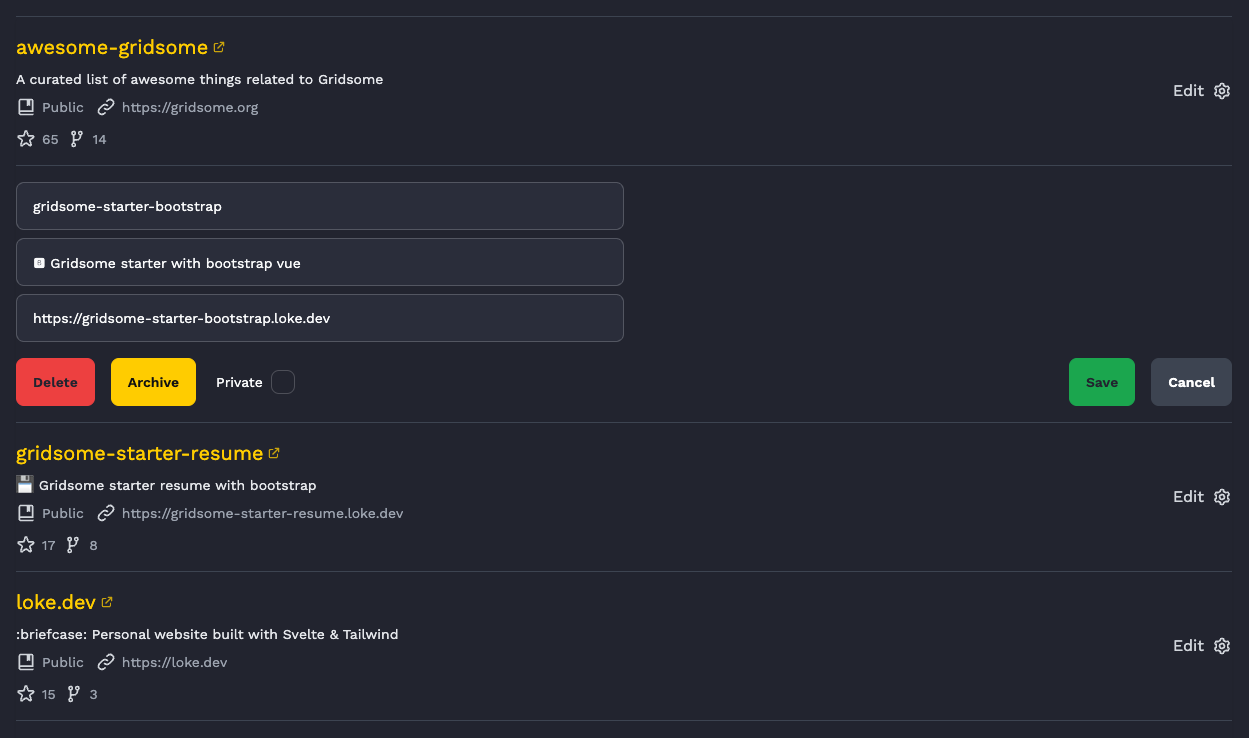The image size is (1249, 738).
Task: Focus the description field Gridsome starter with bootstrap vue
Action: point(320,262)
